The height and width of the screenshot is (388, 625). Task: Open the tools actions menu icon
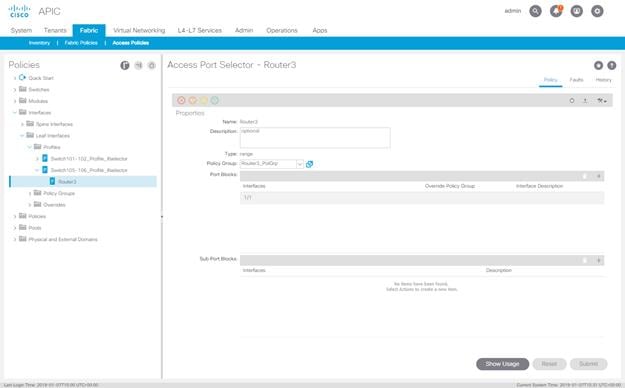(x=601, y=100)
